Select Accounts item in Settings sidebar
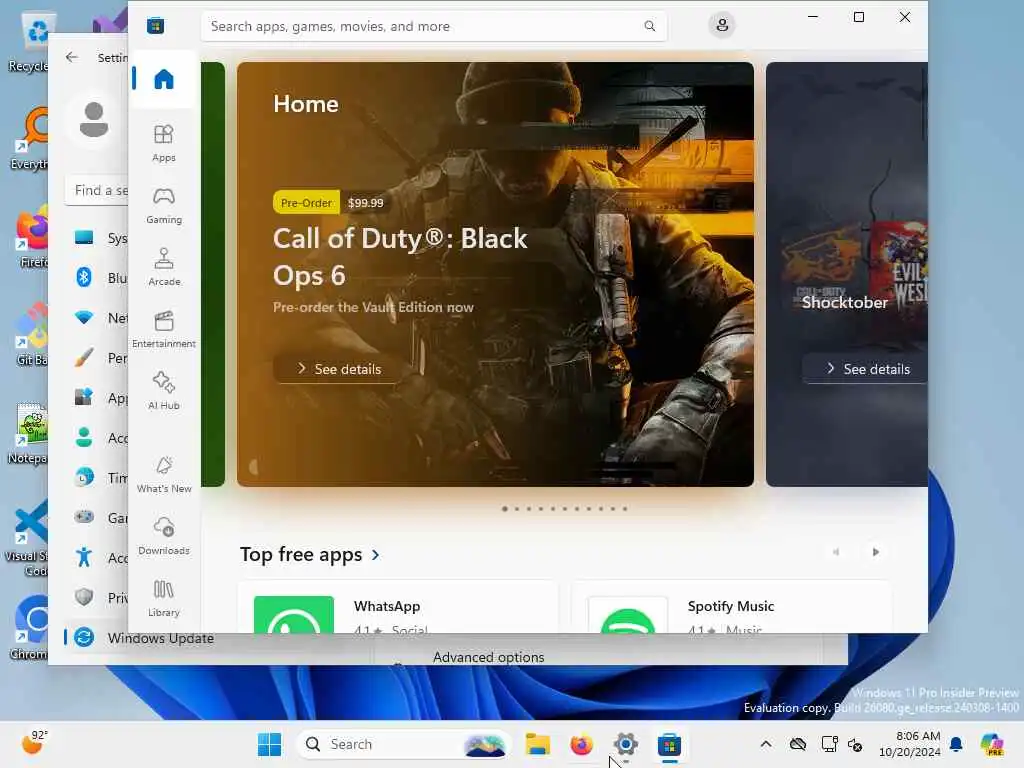The image size is (1024, 768). pyautogui.click(x=97, y=438)
